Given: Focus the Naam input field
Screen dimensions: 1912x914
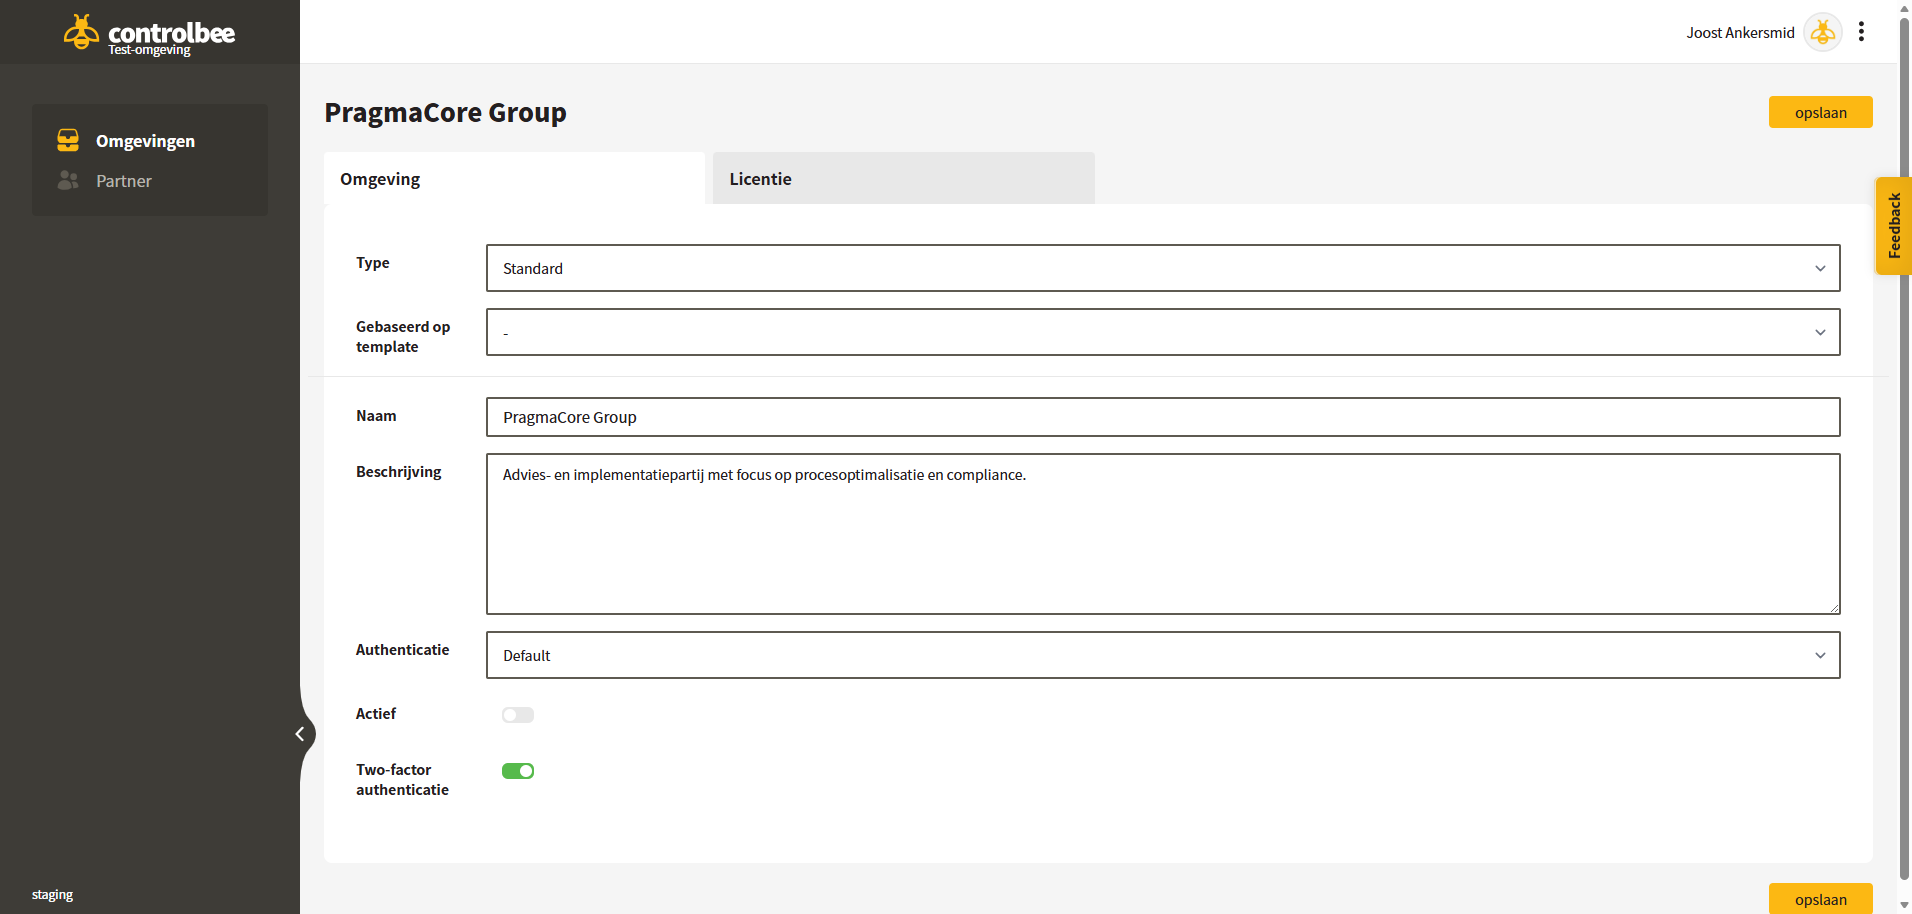Looking at the screenshot, I should [x=1163, y=417].
